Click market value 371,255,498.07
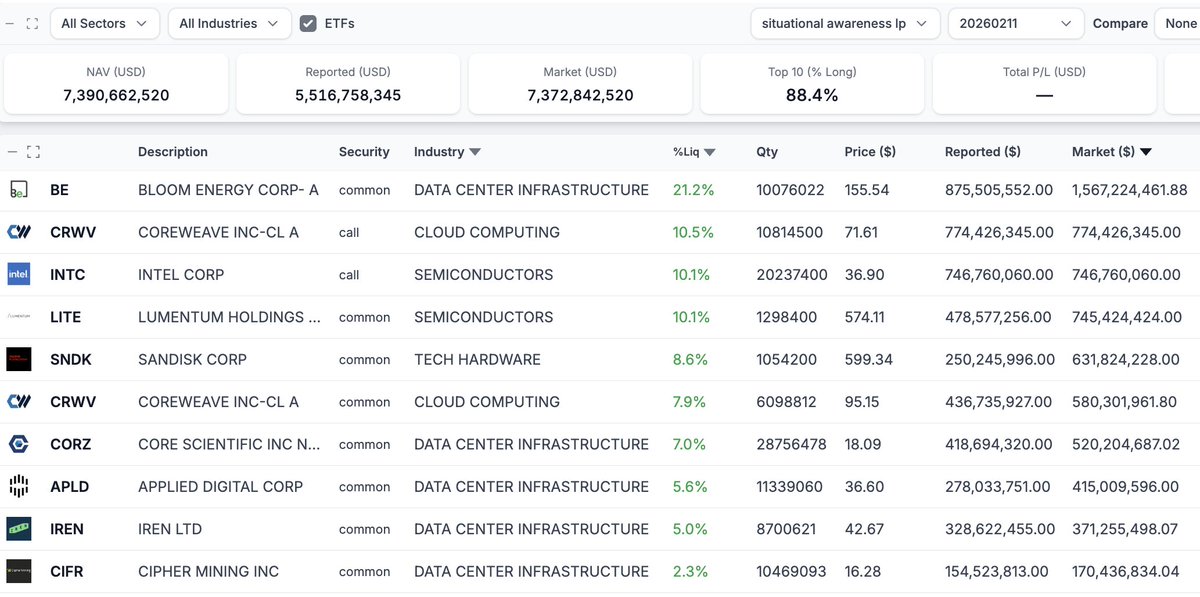This screenshot has height=597, width=1200. (x=1125, y=529)
